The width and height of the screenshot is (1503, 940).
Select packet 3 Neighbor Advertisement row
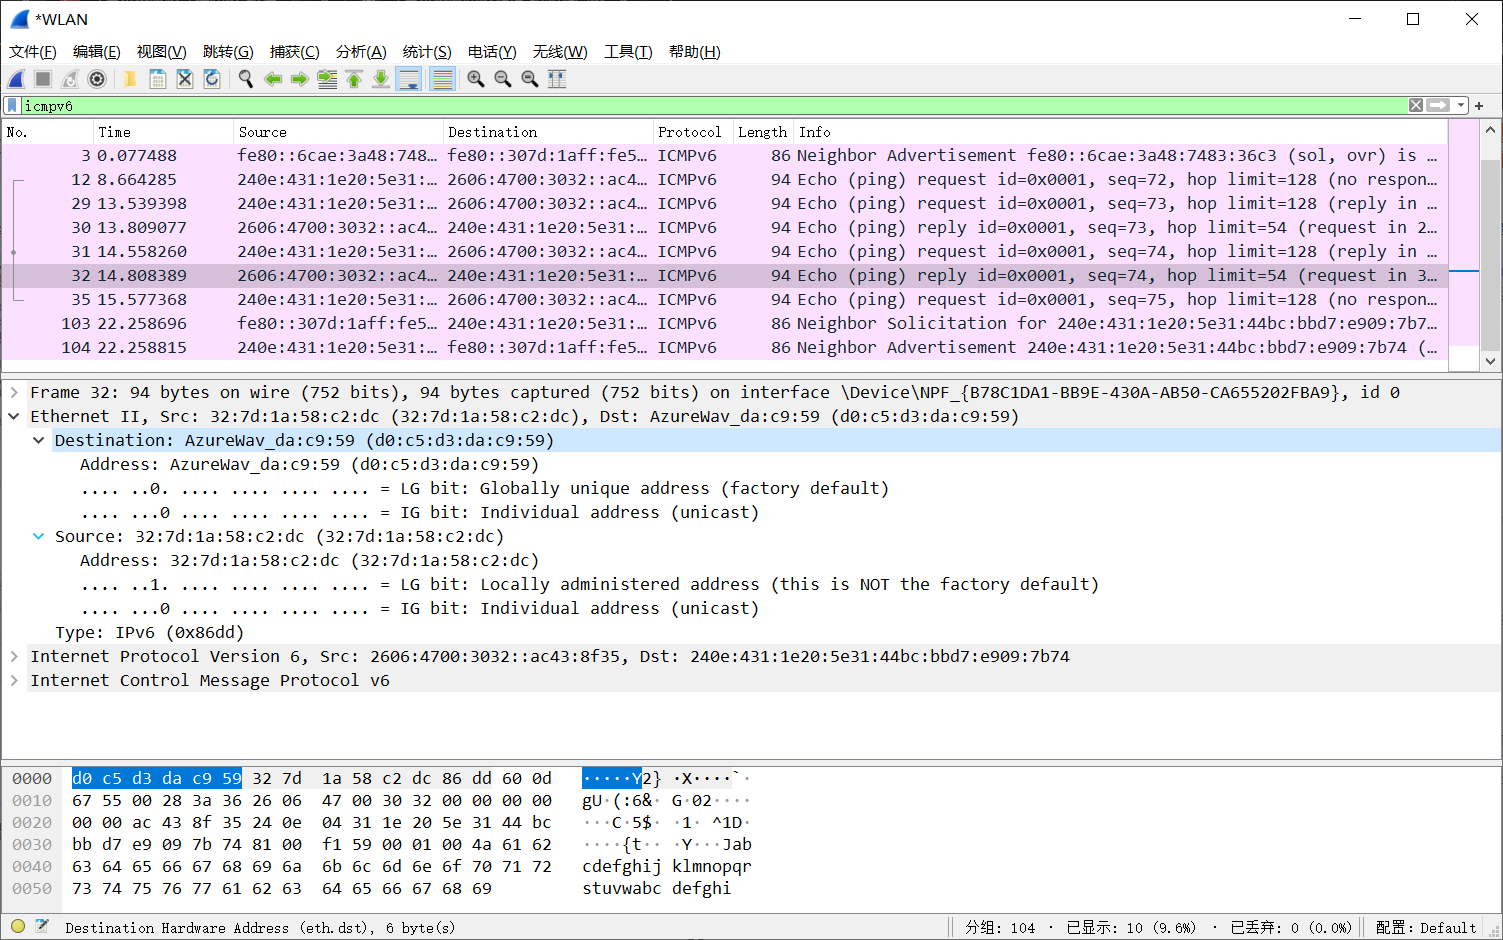tap(724, 156)
